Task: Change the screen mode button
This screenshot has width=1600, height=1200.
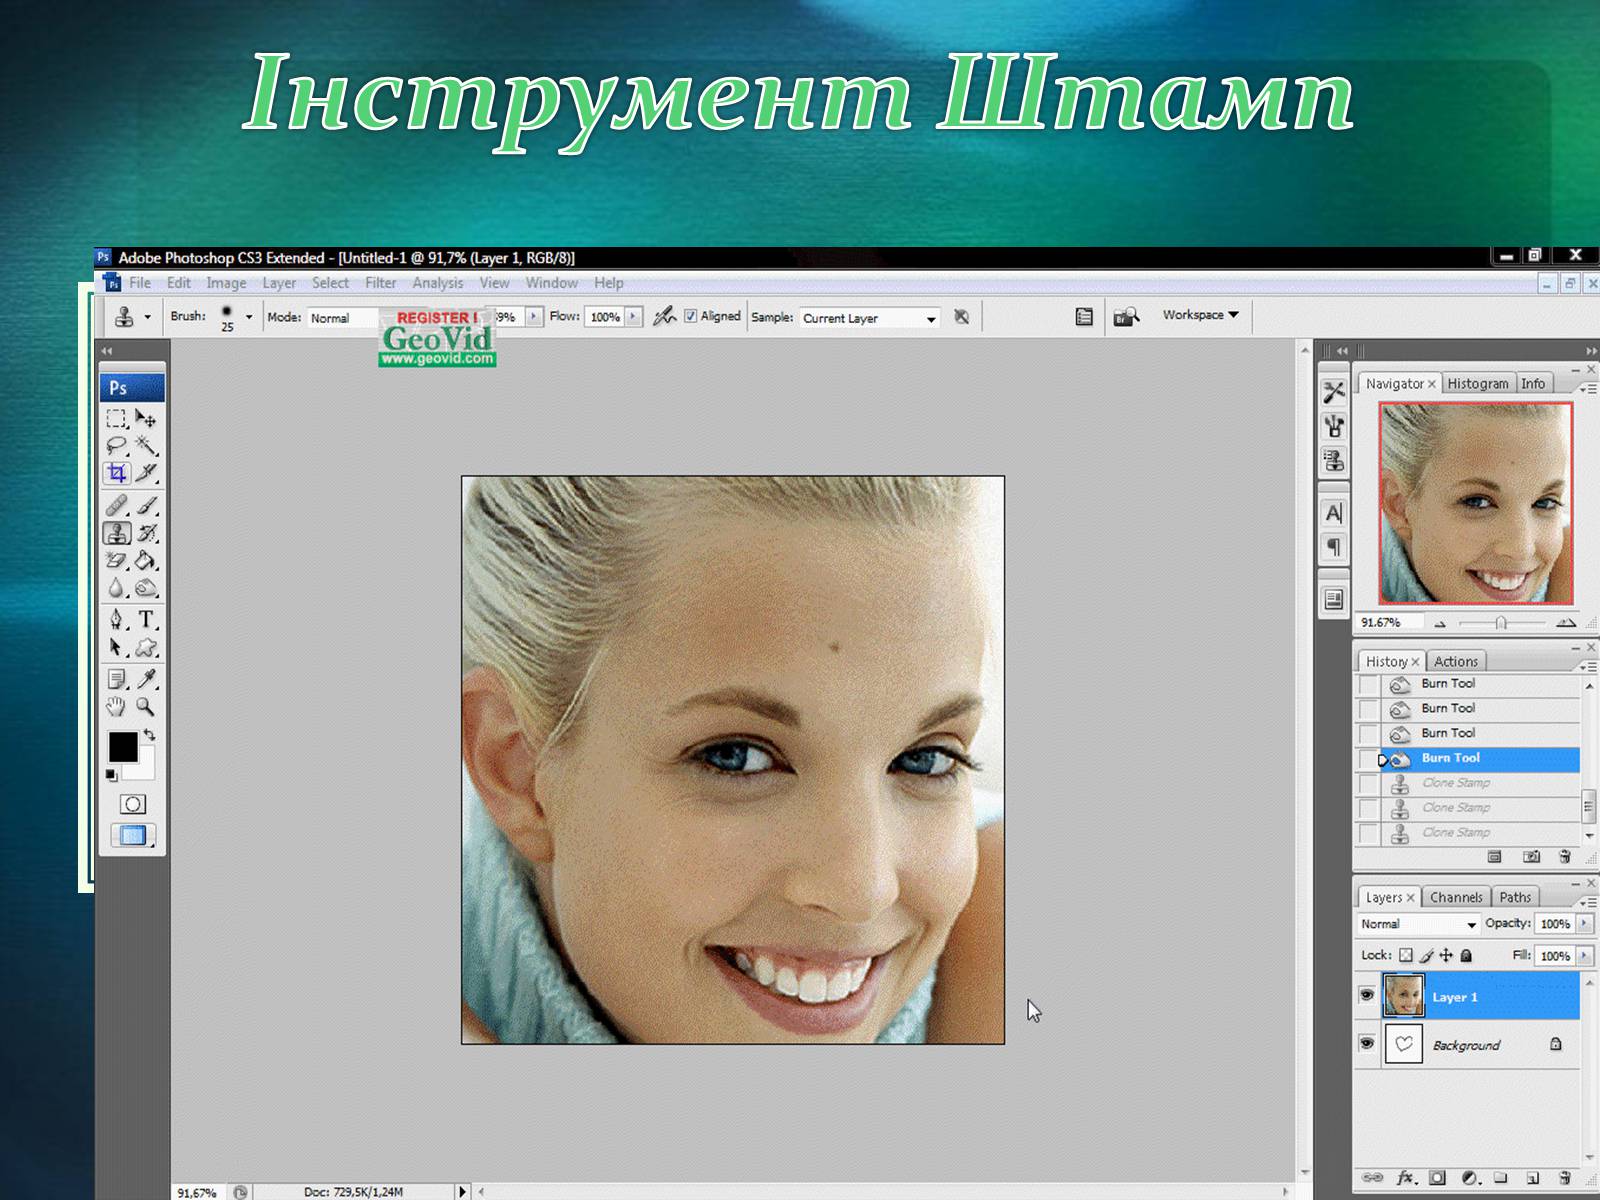Action: point(132,835)
